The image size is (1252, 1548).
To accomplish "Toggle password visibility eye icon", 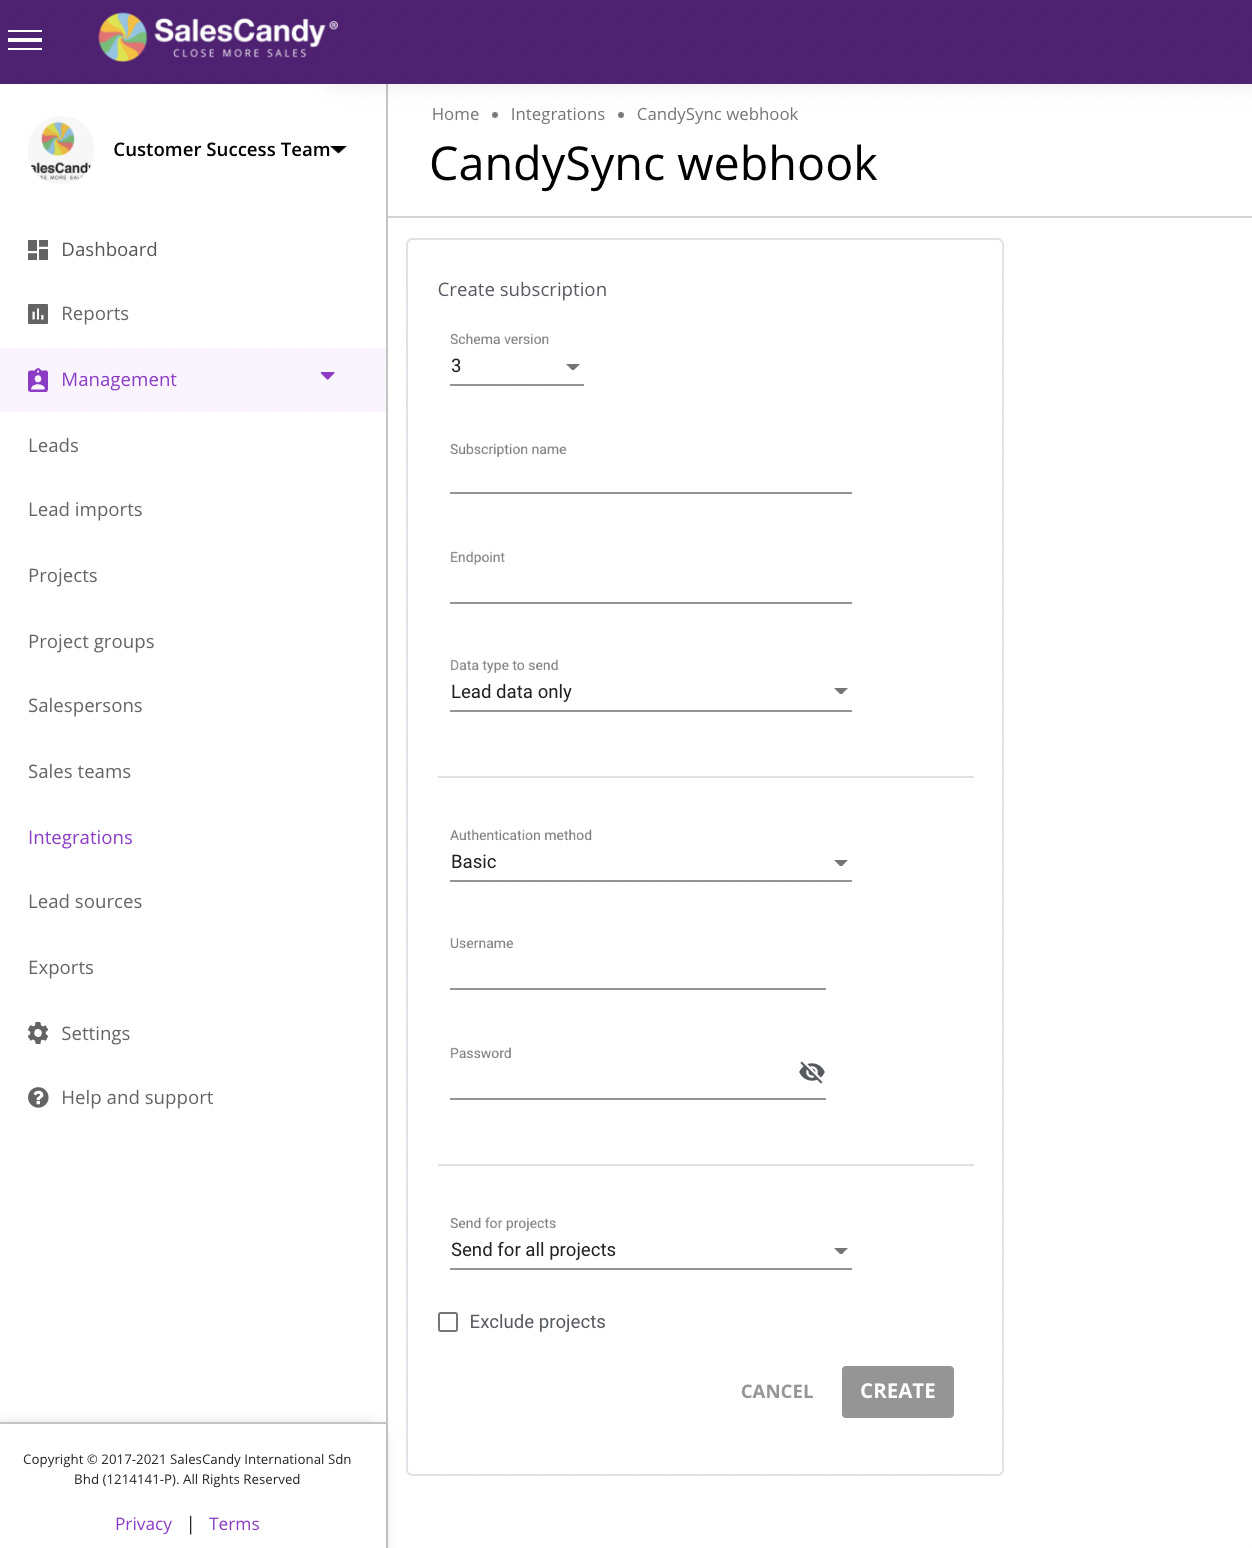I will [811, 1072].
